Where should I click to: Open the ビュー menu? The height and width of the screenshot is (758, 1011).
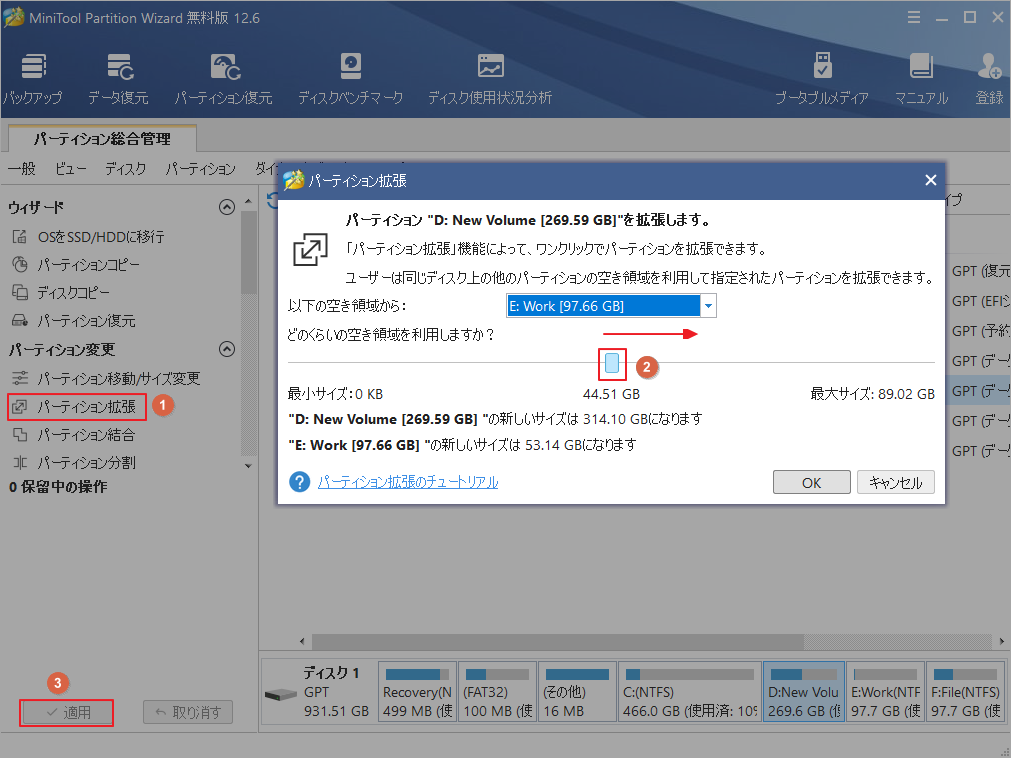(70, 169)
